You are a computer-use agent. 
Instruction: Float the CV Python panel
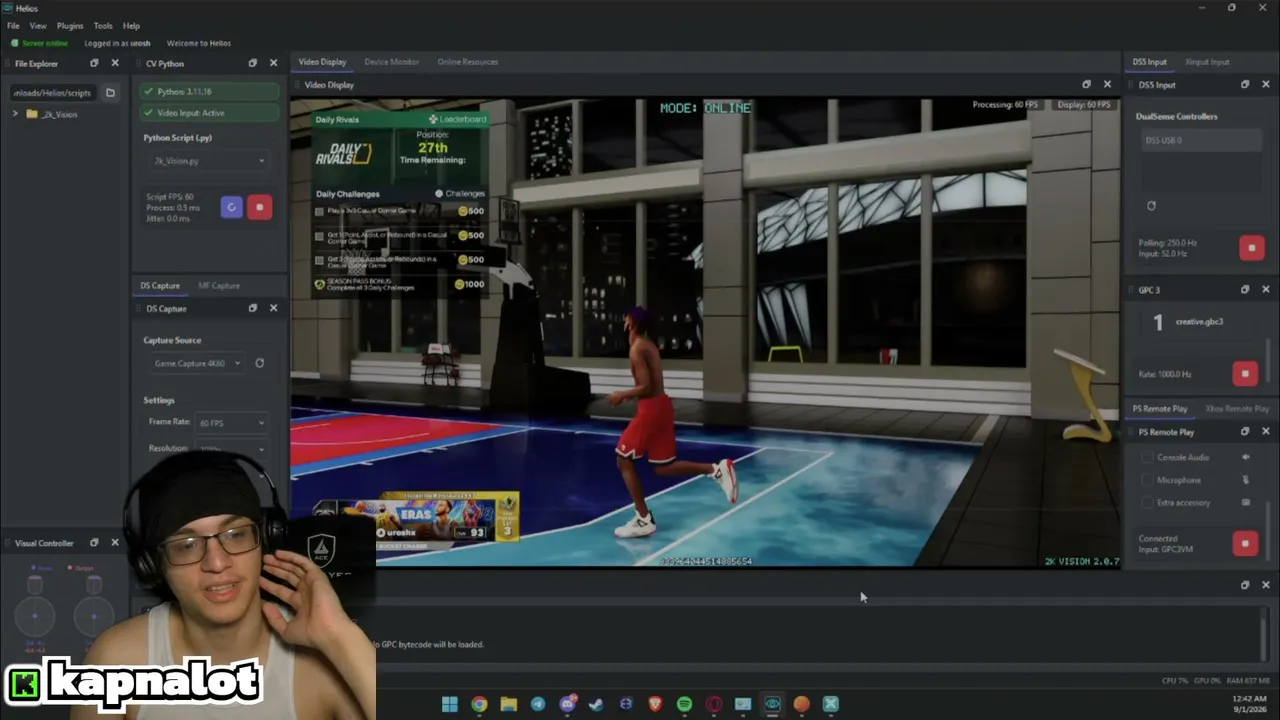(252, 63)
